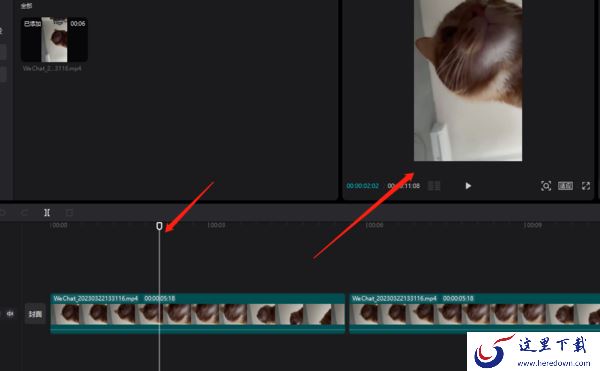Click the 00:00 mark on timeline ruler
The width and height of the screenshot is (600, 371).
pyautogui.click(x=59, y=225)
